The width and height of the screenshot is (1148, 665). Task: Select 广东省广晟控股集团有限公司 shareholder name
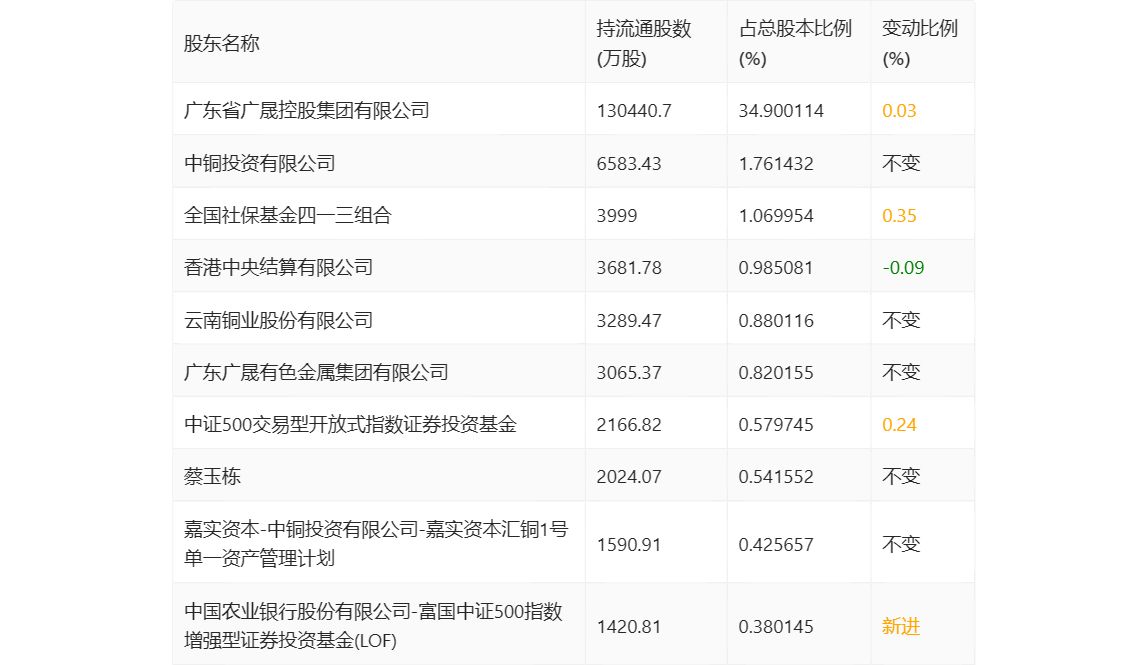point(307,111)
